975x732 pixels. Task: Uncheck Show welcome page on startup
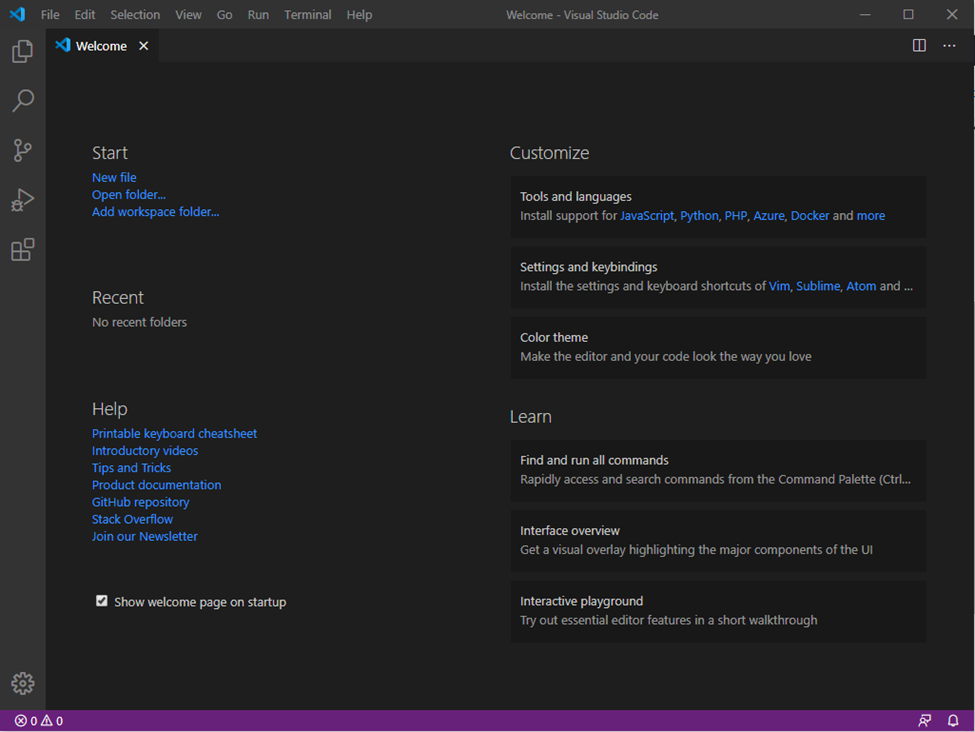(x=101, y=601)
